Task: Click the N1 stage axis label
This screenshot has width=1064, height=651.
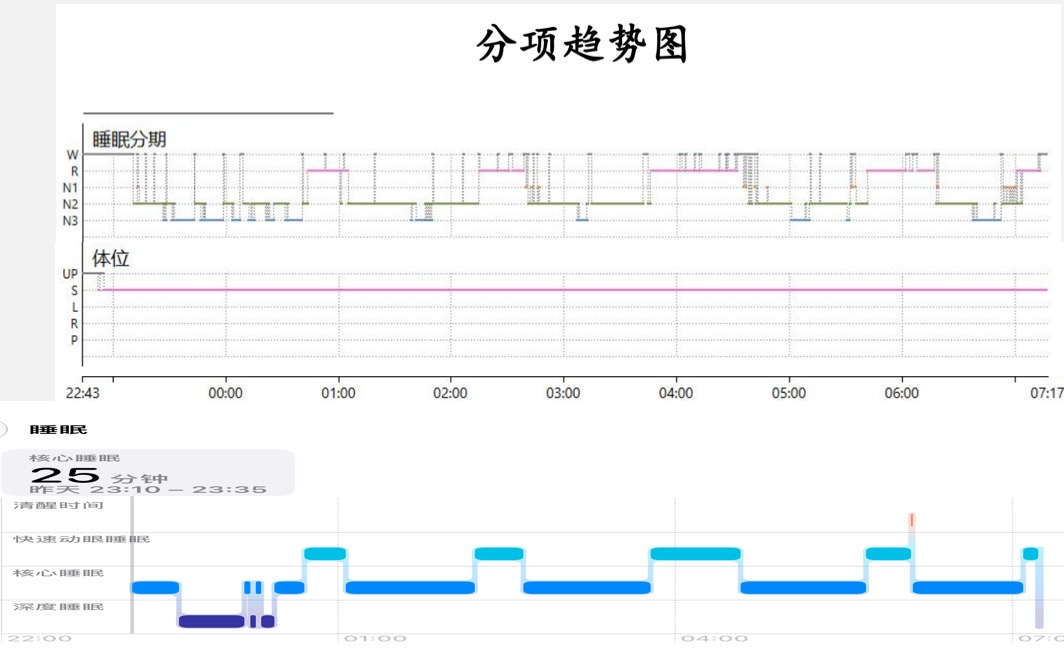Action: pos(71,188)
